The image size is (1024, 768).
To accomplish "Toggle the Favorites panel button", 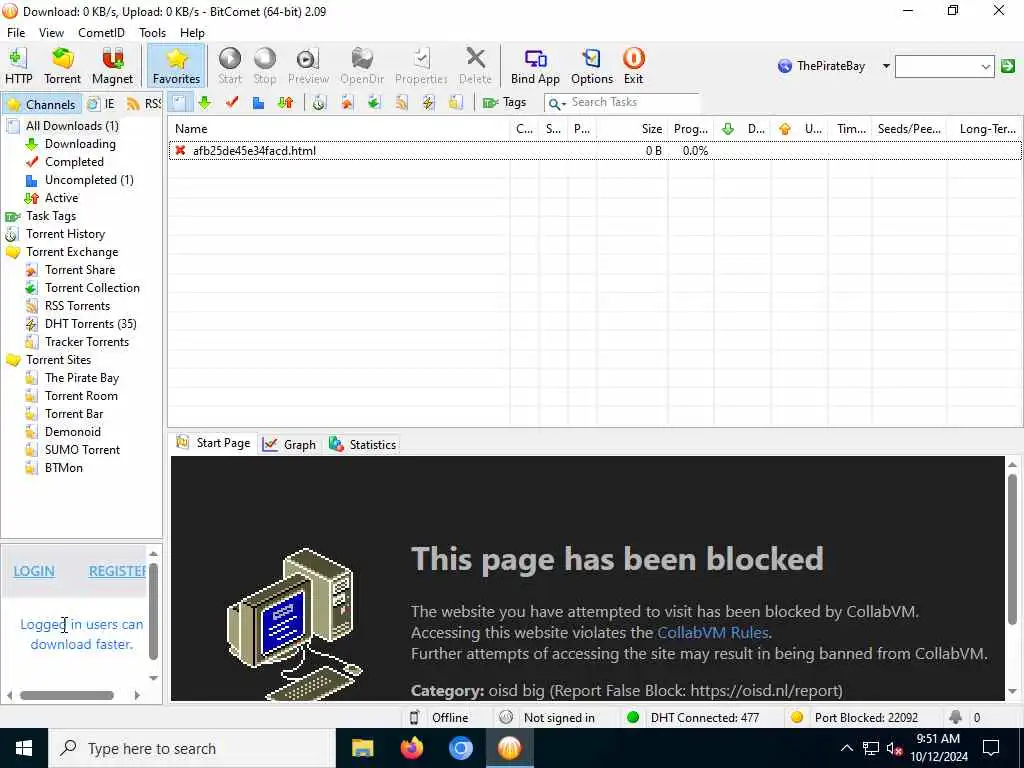I will tap(176, 66).
